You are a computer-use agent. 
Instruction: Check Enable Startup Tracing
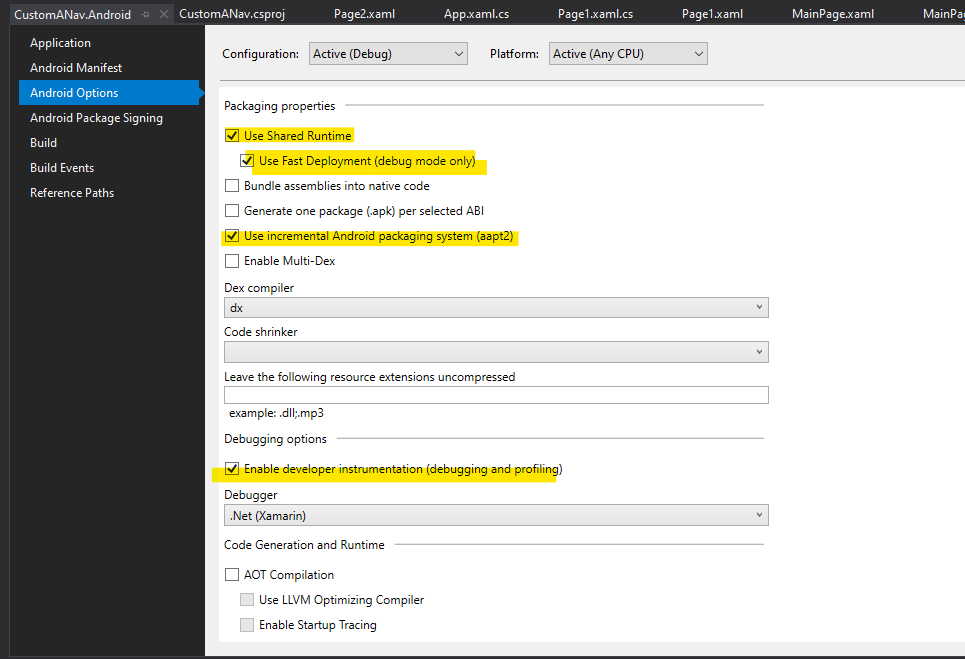(x=247, y=625)
